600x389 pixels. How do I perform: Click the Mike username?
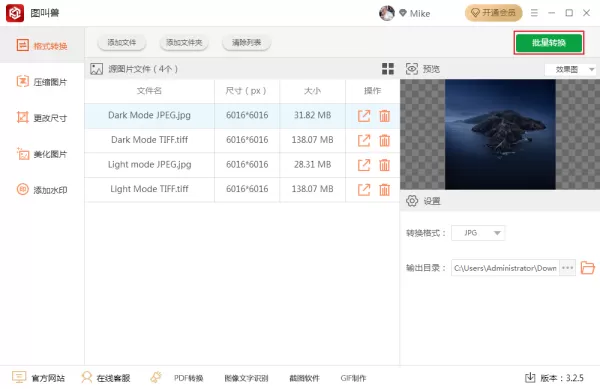pos(420,14)
